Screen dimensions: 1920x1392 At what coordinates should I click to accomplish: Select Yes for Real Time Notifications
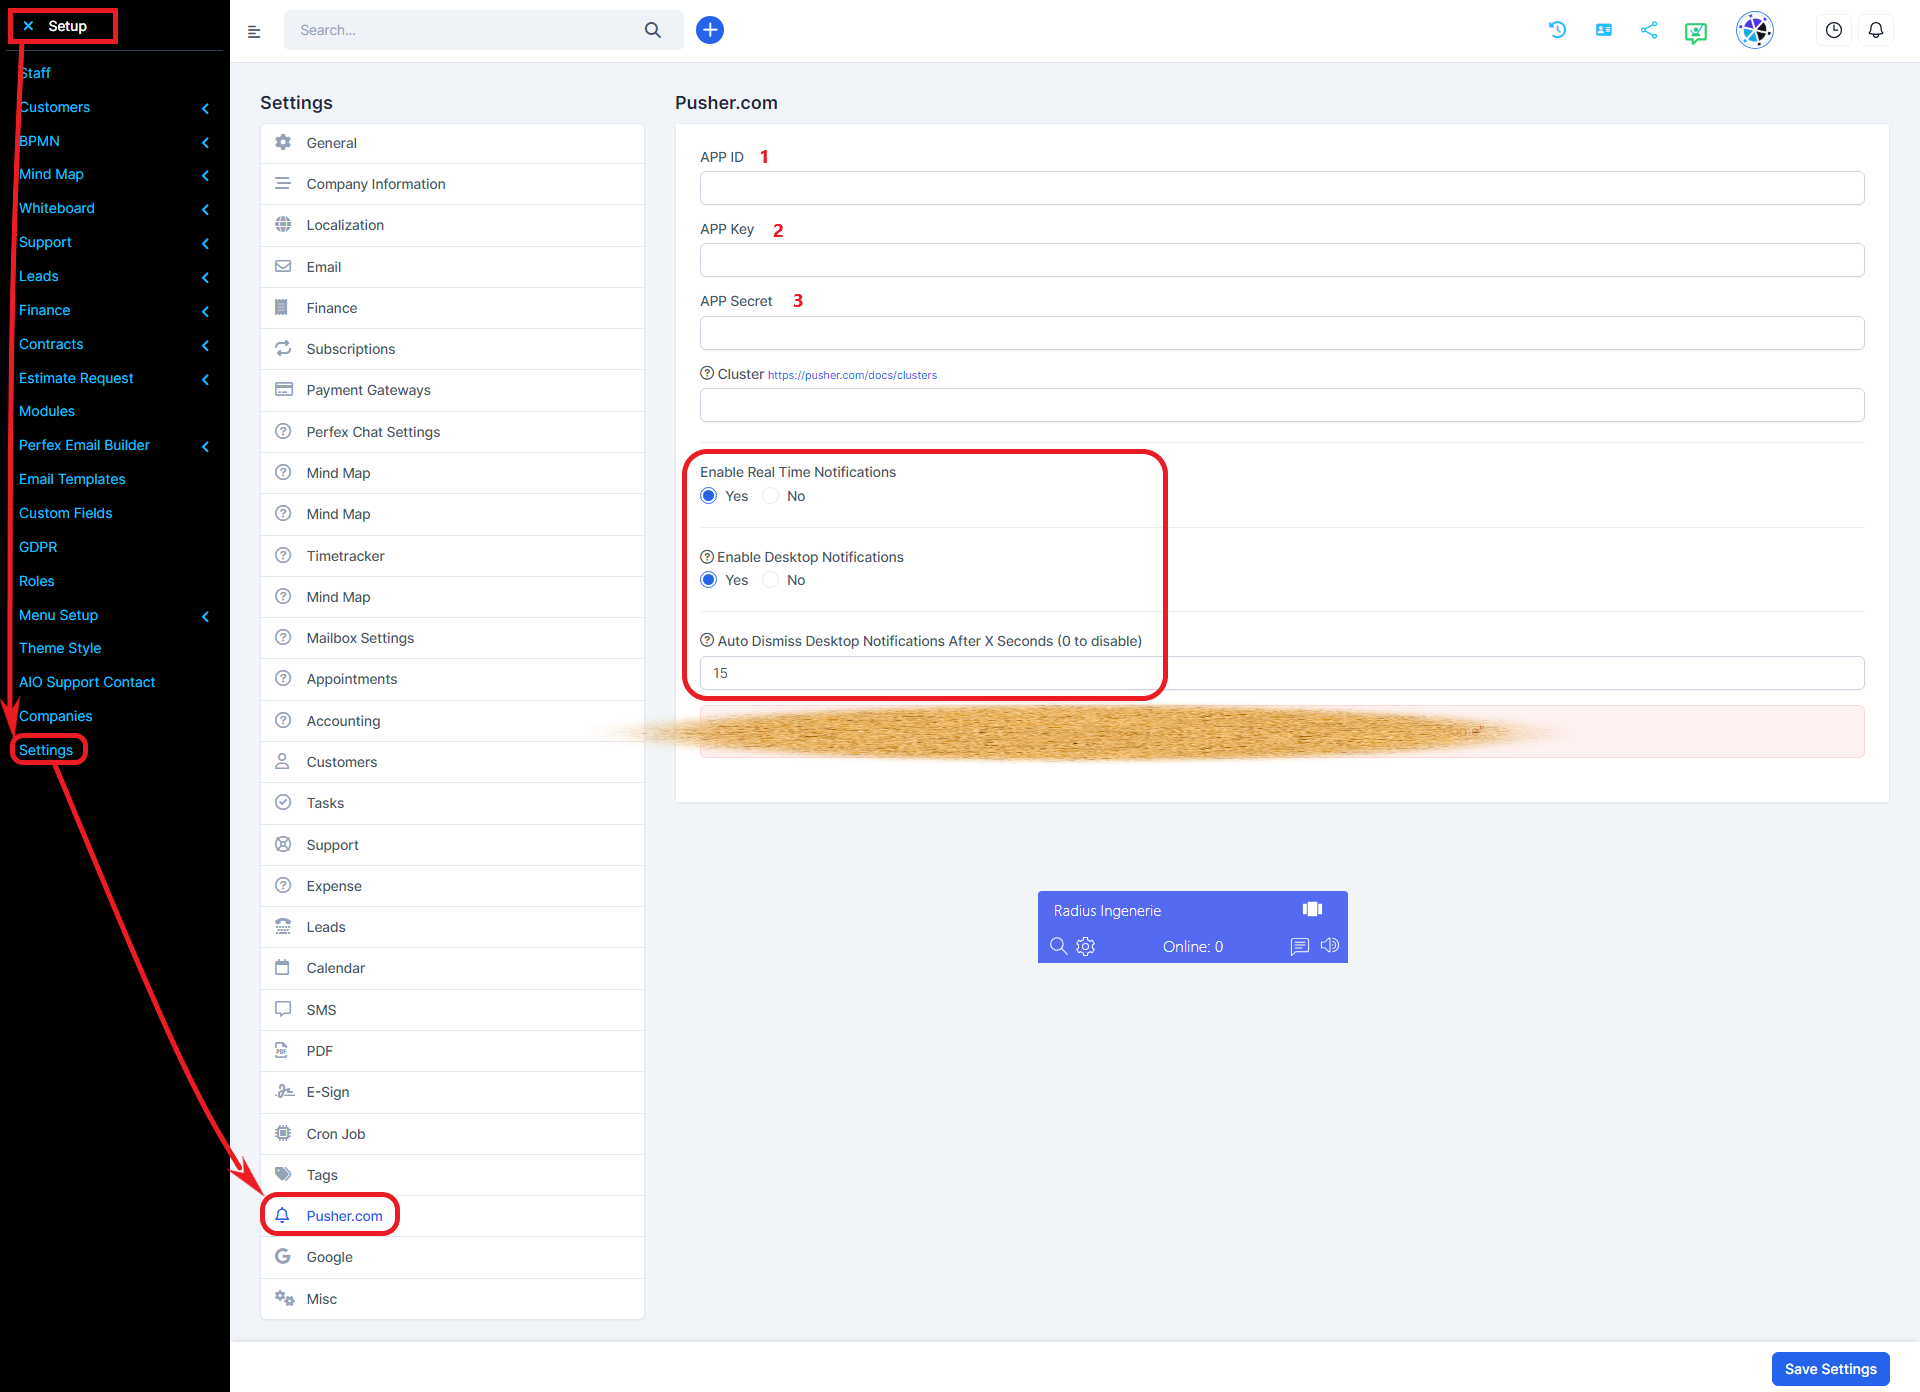709,496
